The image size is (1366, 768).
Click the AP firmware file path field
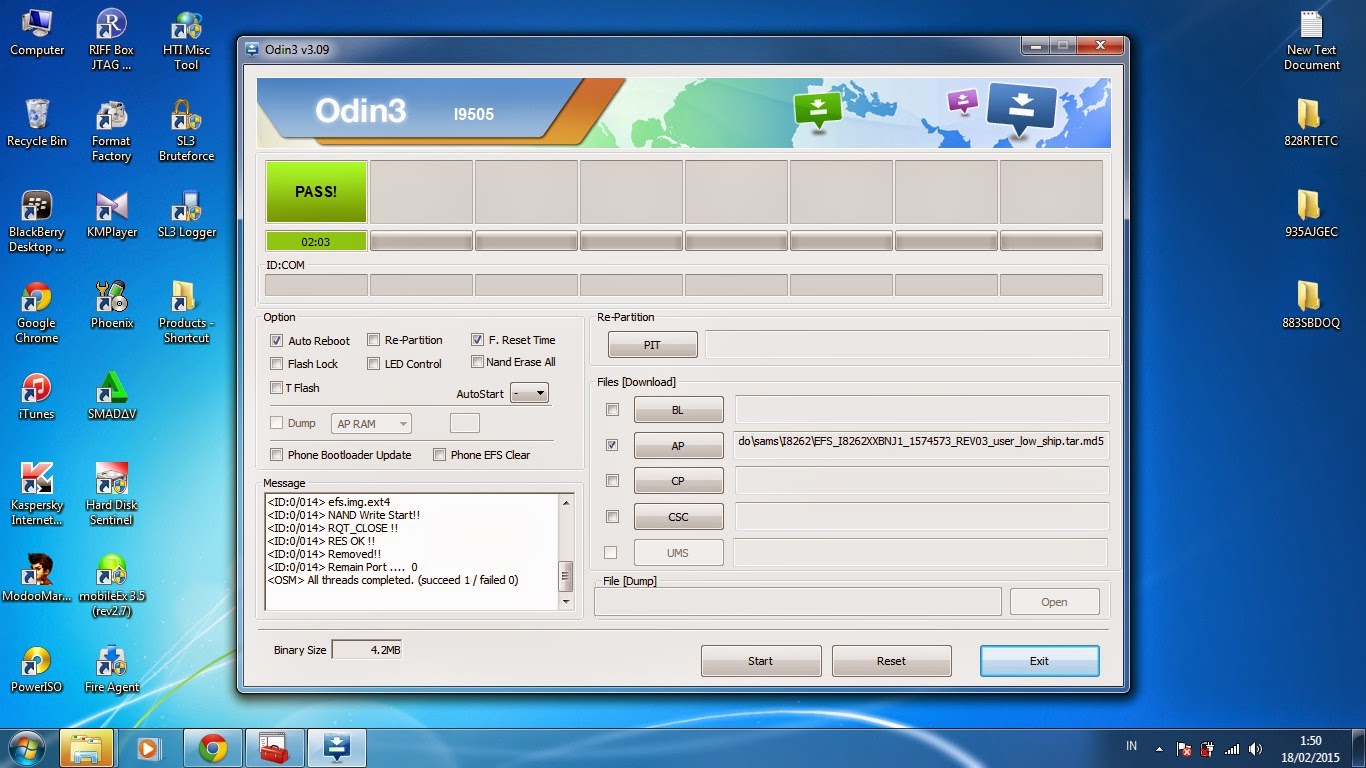point(920,445)
